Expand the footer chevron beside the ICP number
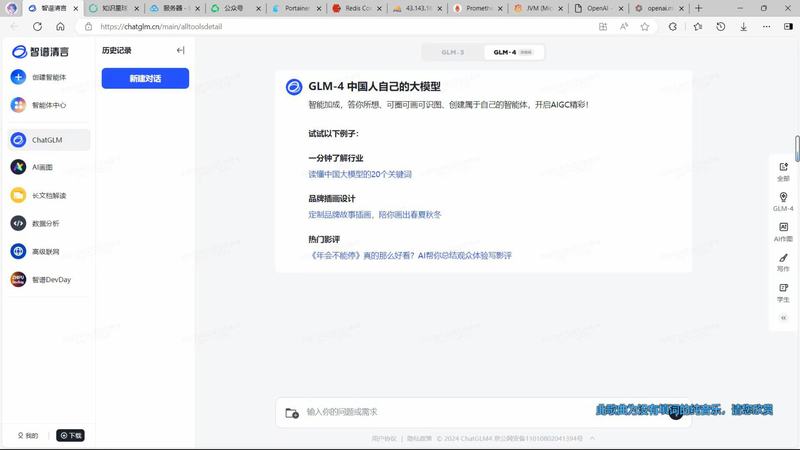Viewport: 800px width, 450px height. pos(592,438)
